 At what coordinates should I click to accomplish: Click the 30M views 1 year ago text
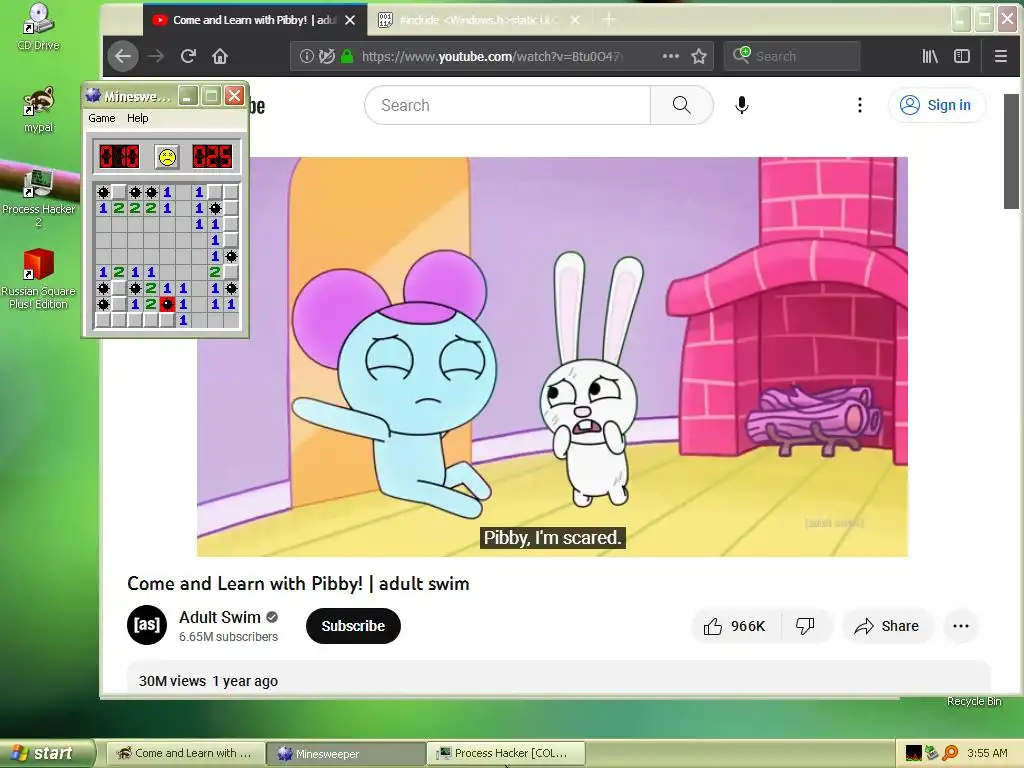[x=208, y=681]
